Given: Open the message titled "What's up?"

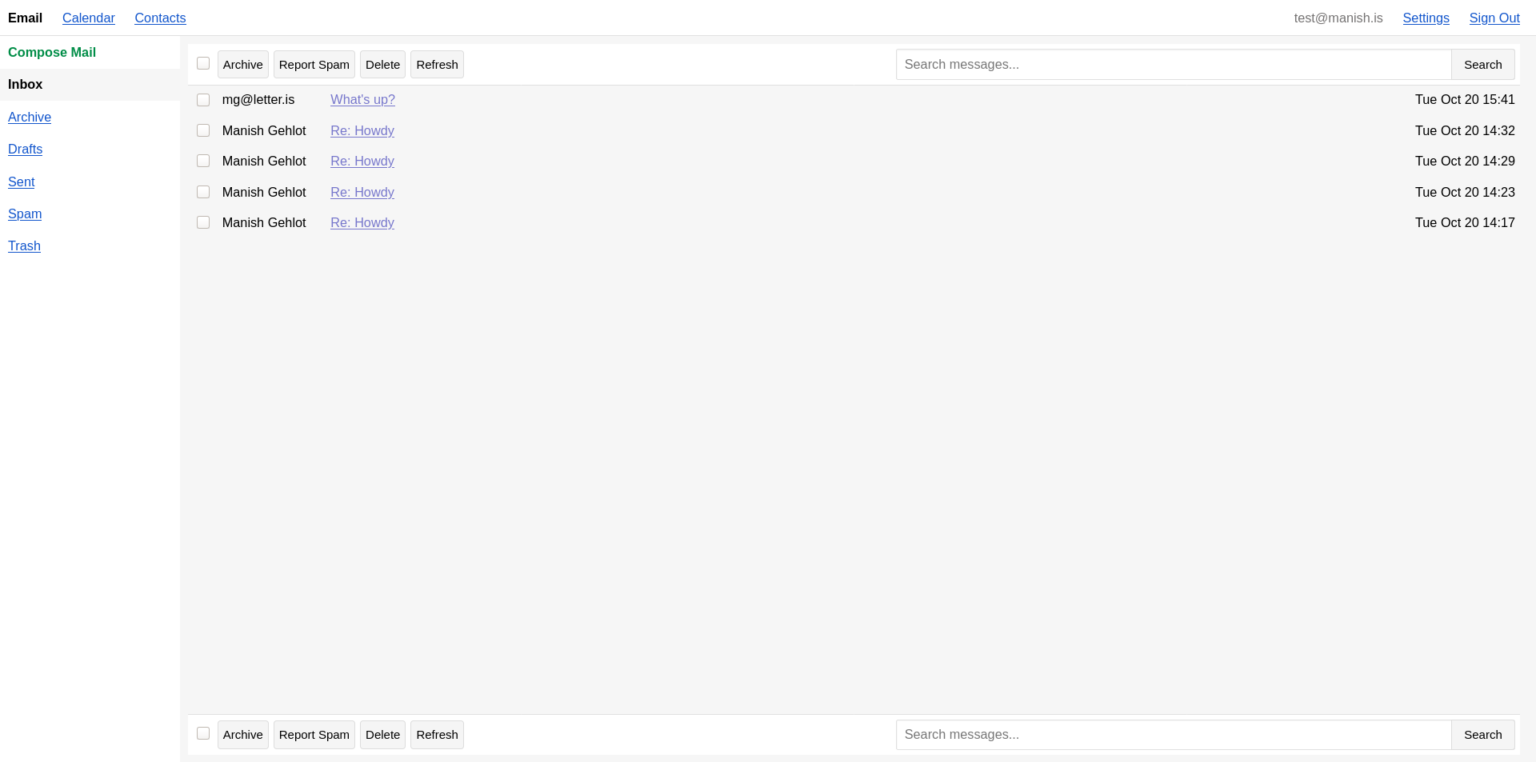Looking at the screenshot, I should point(362,99).
